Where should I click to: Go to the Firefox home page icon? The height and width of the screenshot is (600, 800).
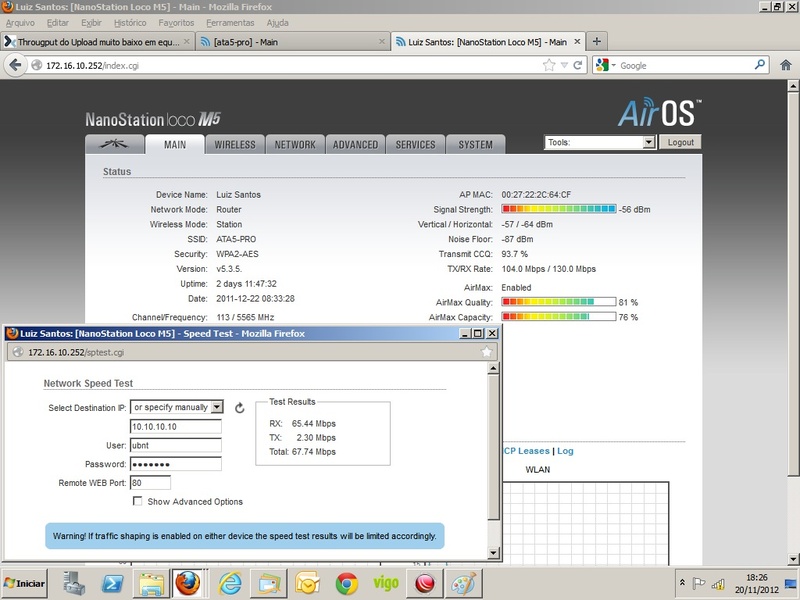tap(786, 65)
